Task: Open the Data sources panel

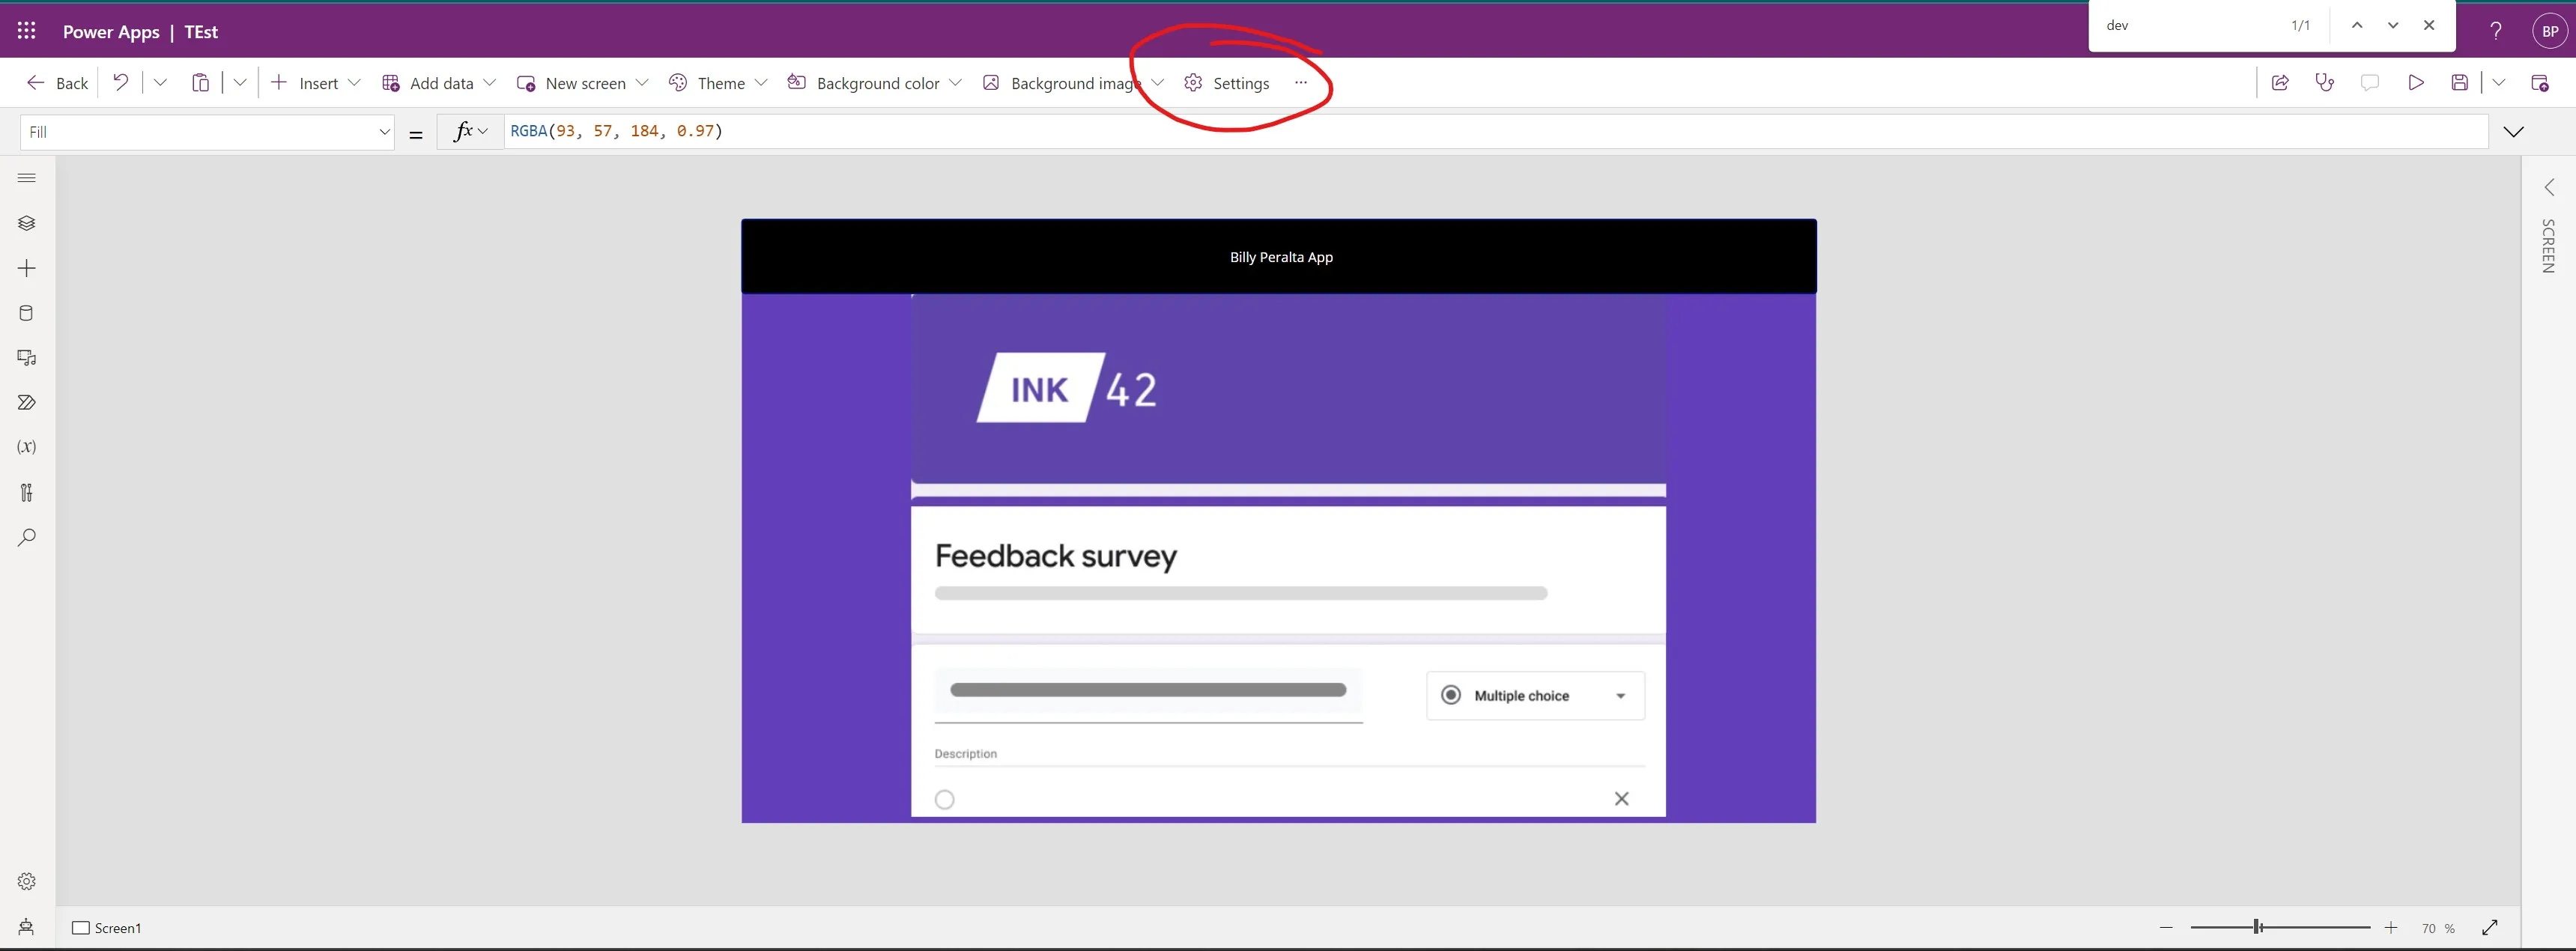Action: coord(26,312)
